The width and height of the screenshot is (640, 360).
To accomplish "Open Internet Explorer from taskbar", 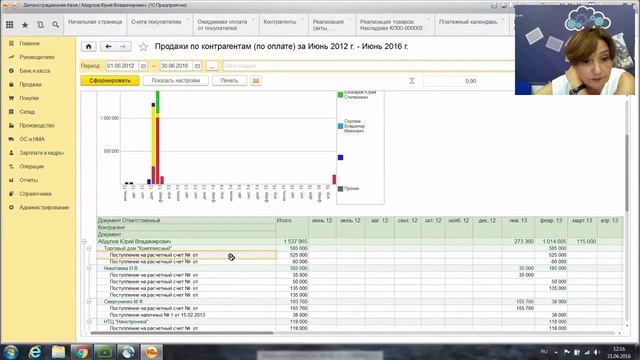I will tap(35, 352).
